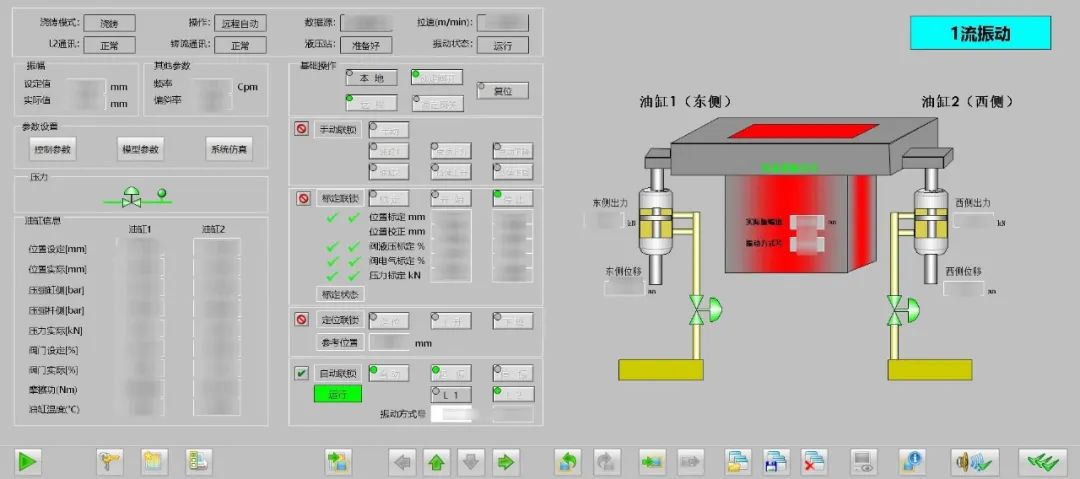This screenshot has width=1080, height=479.
Task: Select the L1 vibration mode button
Action: (451, 394)
